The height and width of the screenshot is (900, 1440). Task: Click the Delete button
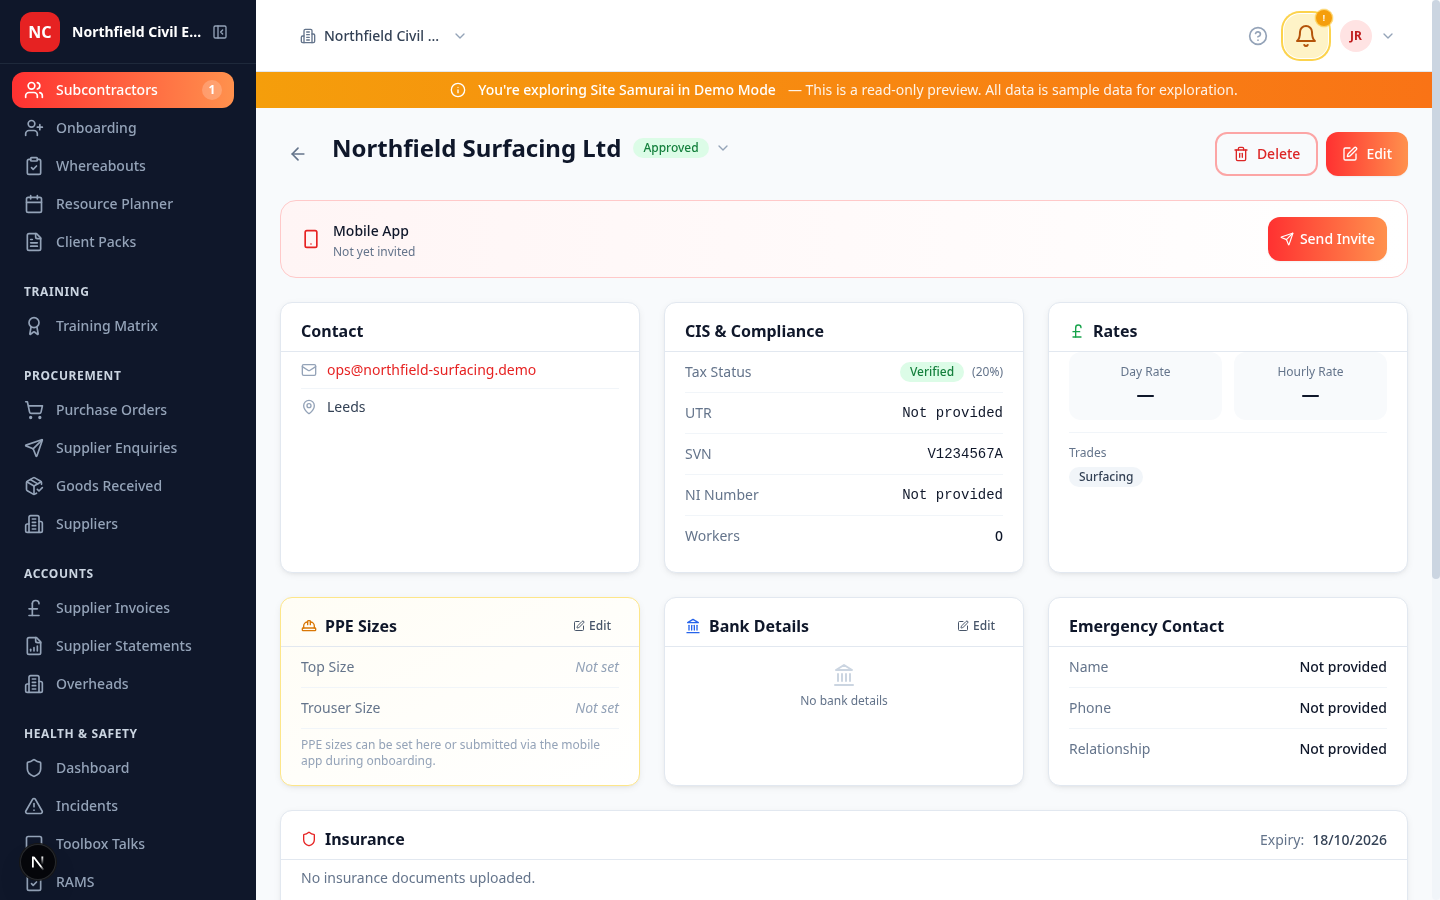[x=1266, y=153]
